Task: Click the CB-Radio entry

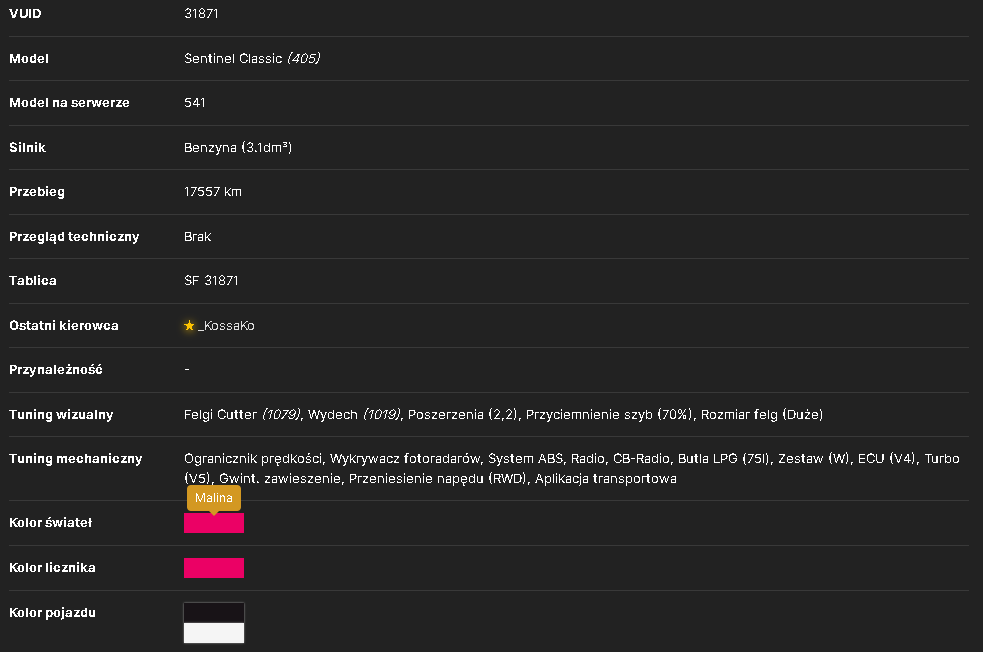Action: [641, 459]
